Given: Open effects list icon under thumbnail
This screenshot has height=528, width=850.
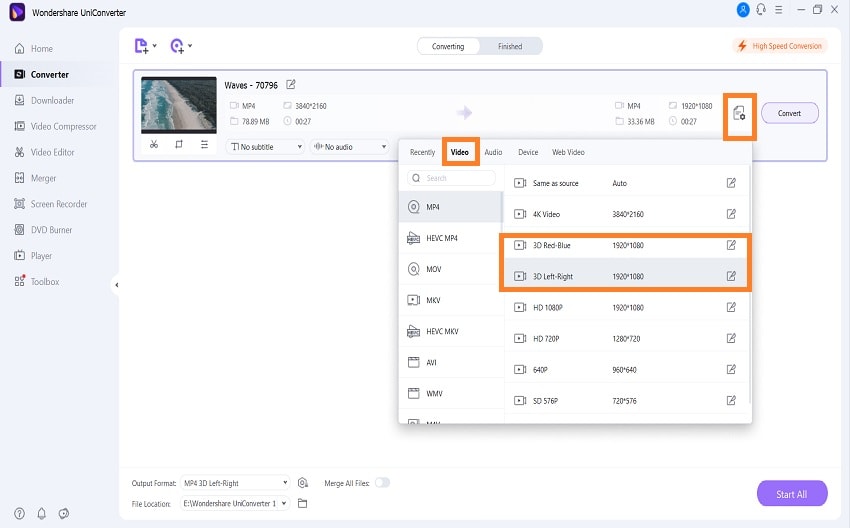Looking at the screenshot, I should (204, 144).
